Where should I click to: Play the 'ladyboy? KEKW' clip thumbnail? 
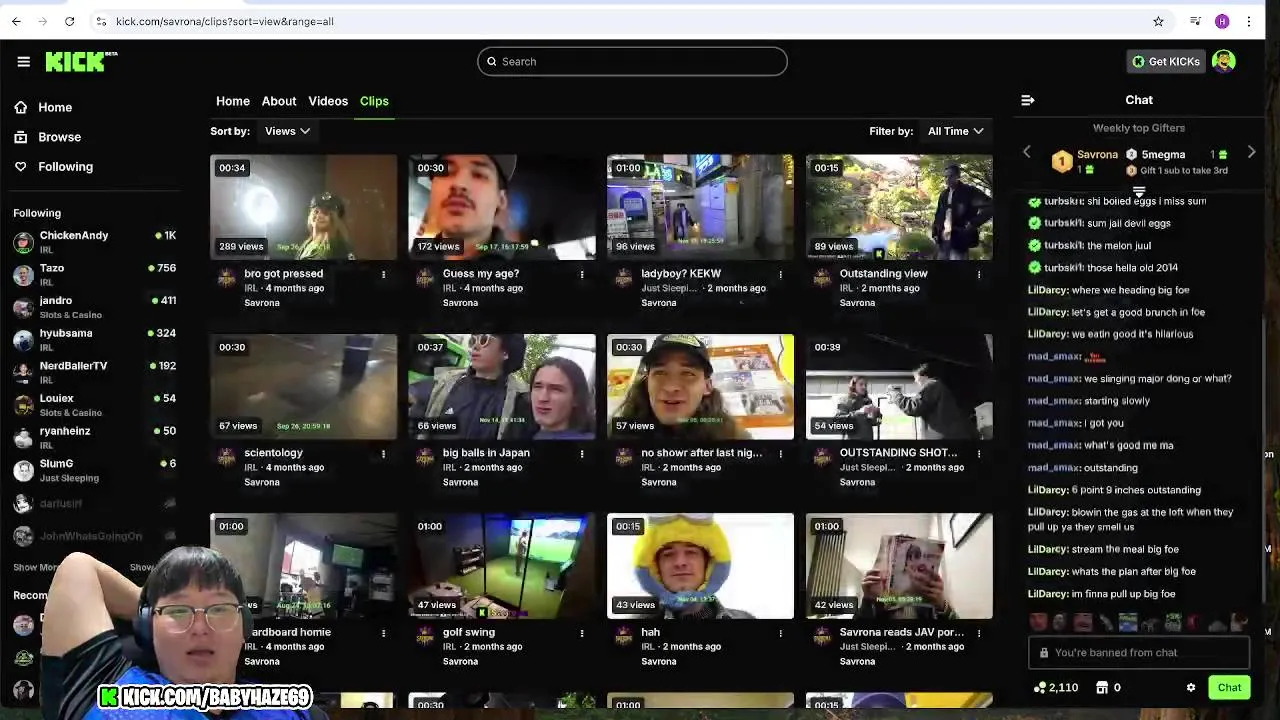point(700,207)
